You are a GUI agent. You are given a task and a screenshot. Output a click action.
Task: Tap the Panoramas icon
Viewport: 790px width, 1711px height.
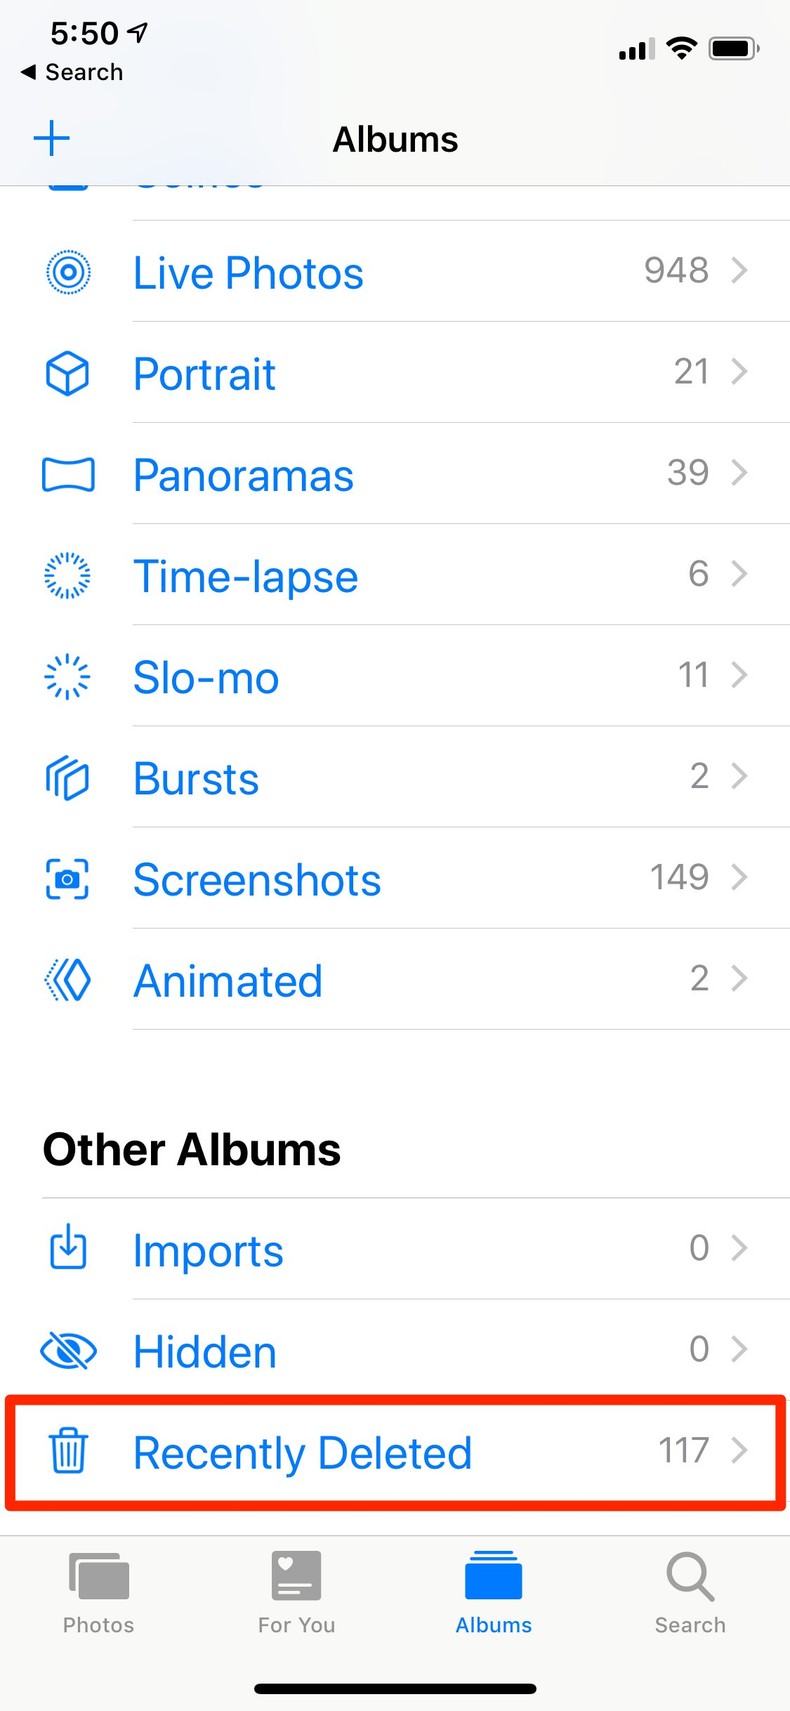[x=68, y=475]
